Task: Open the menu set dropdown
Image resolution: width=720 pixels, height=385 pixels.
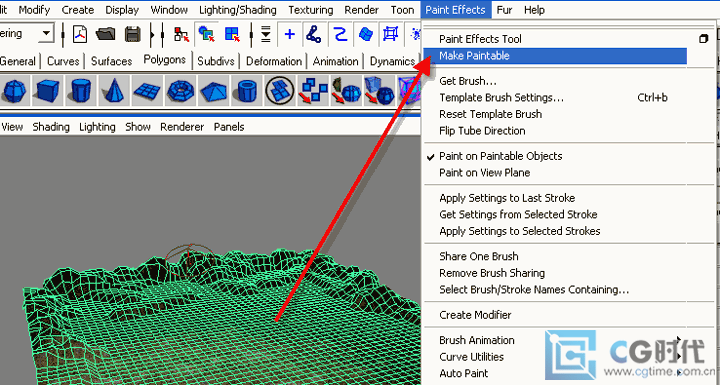Action: tap(46, 34)
